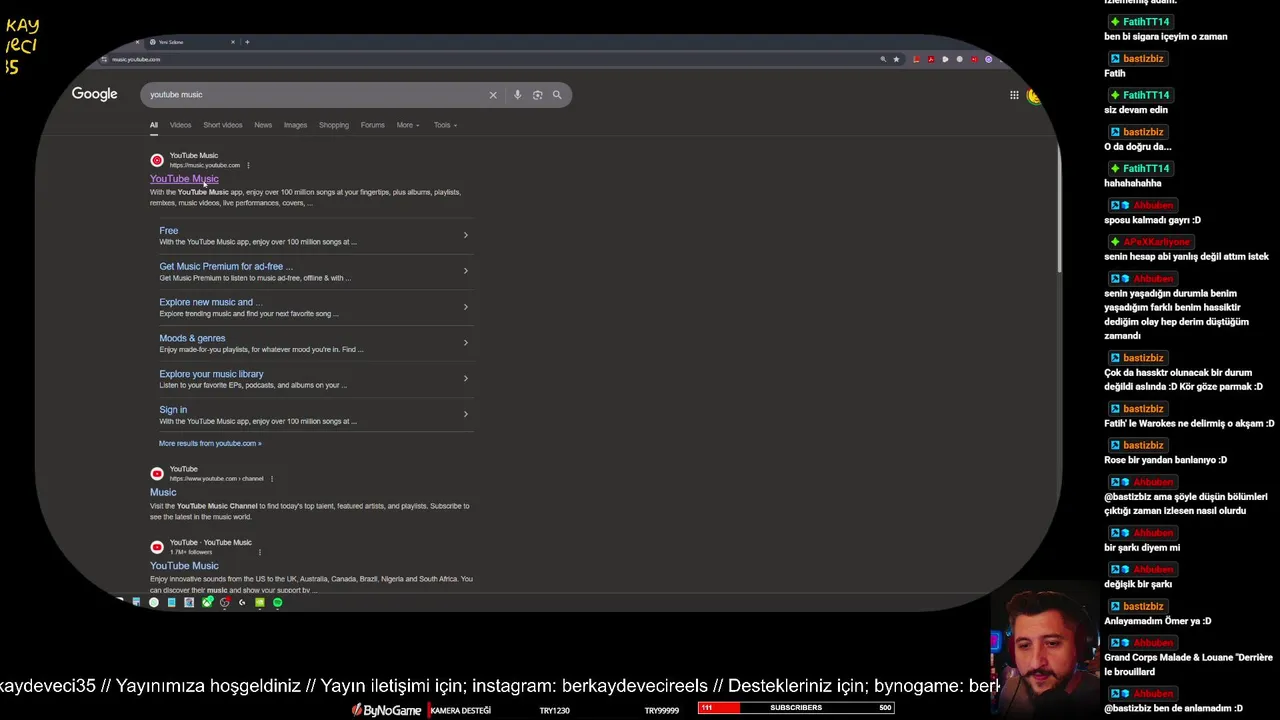Viewport: 1280px width, 720px height.
Task: Submit search with the magnifier icon
Action: click(557, 95)
